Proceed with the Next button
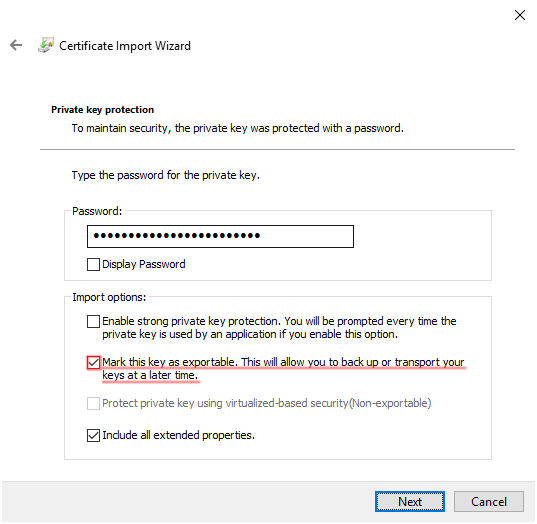Screen dimensions: 537x524 tap(410, 501)
